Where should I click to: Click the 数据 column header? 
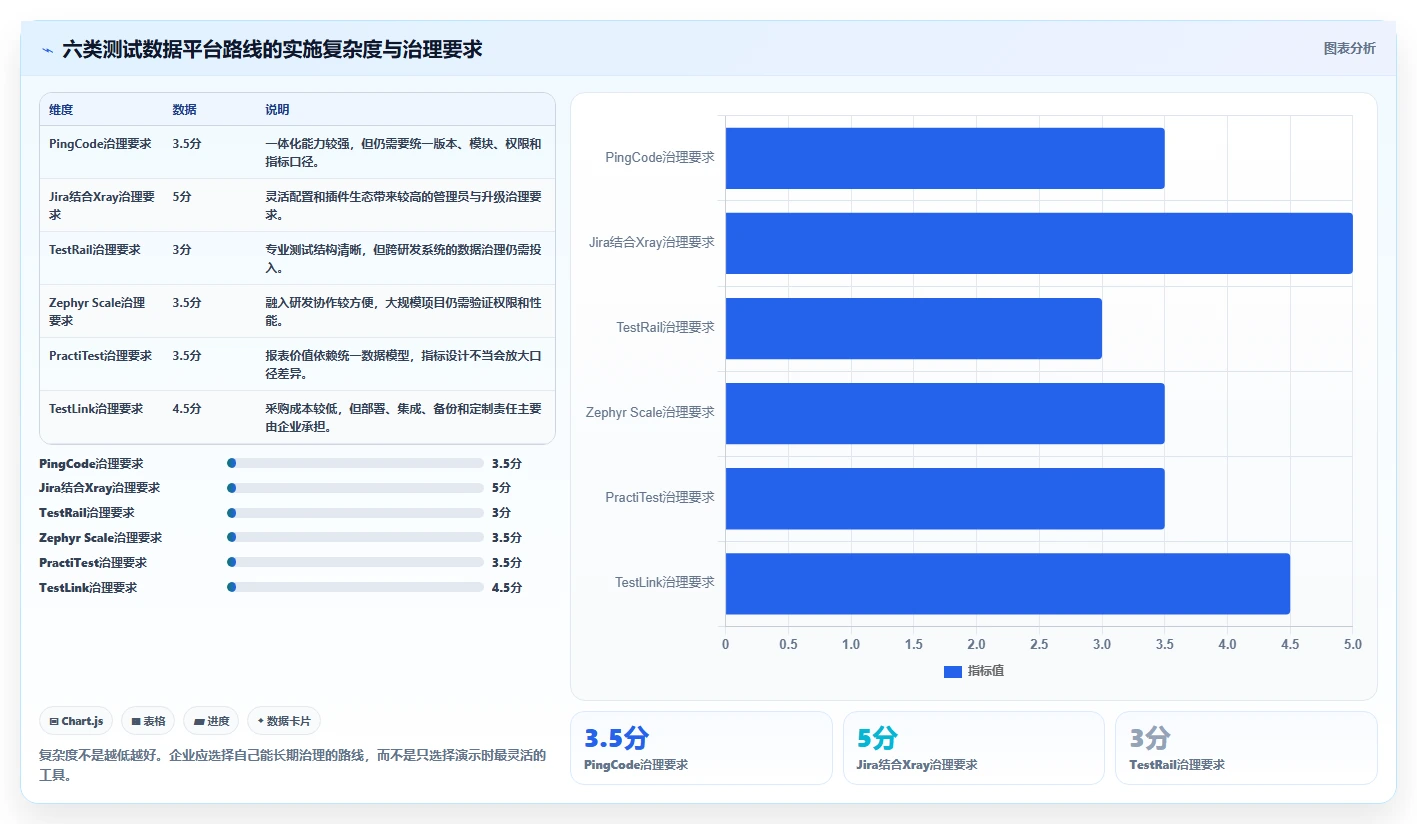point(184,110)
